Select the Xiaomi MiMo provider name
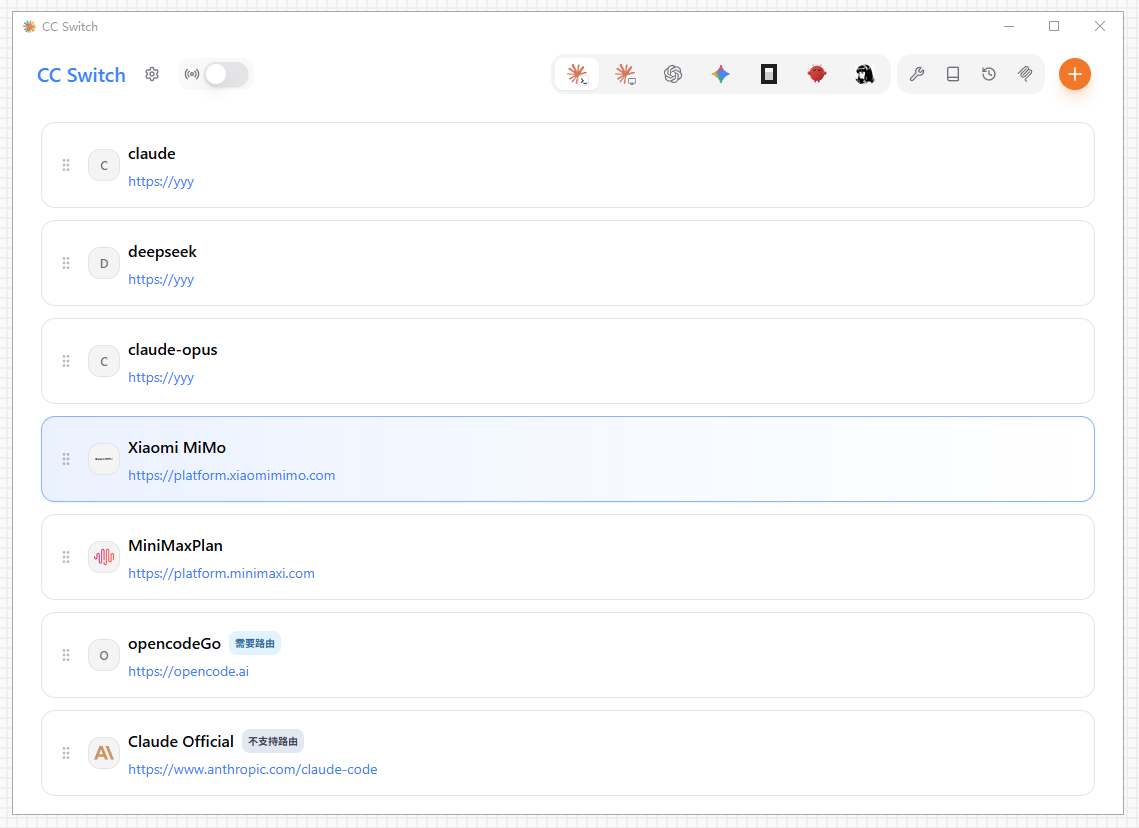The height and width of the screenshot is (828, 1139). click(177, 448)
